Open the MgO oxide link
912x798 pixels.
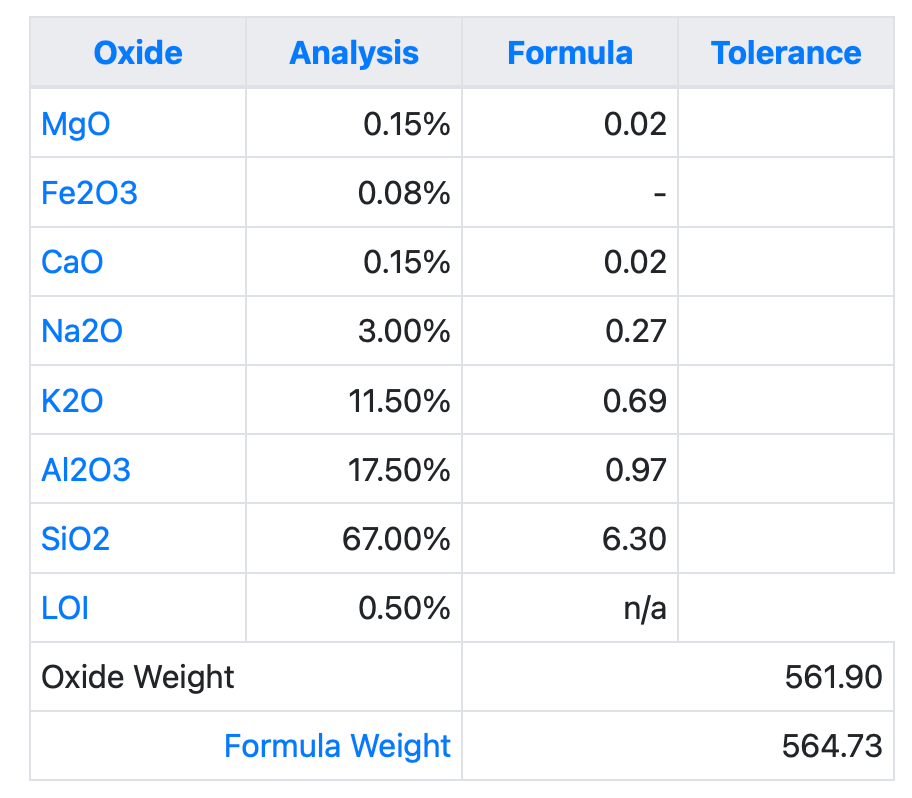tap(75, 124)
